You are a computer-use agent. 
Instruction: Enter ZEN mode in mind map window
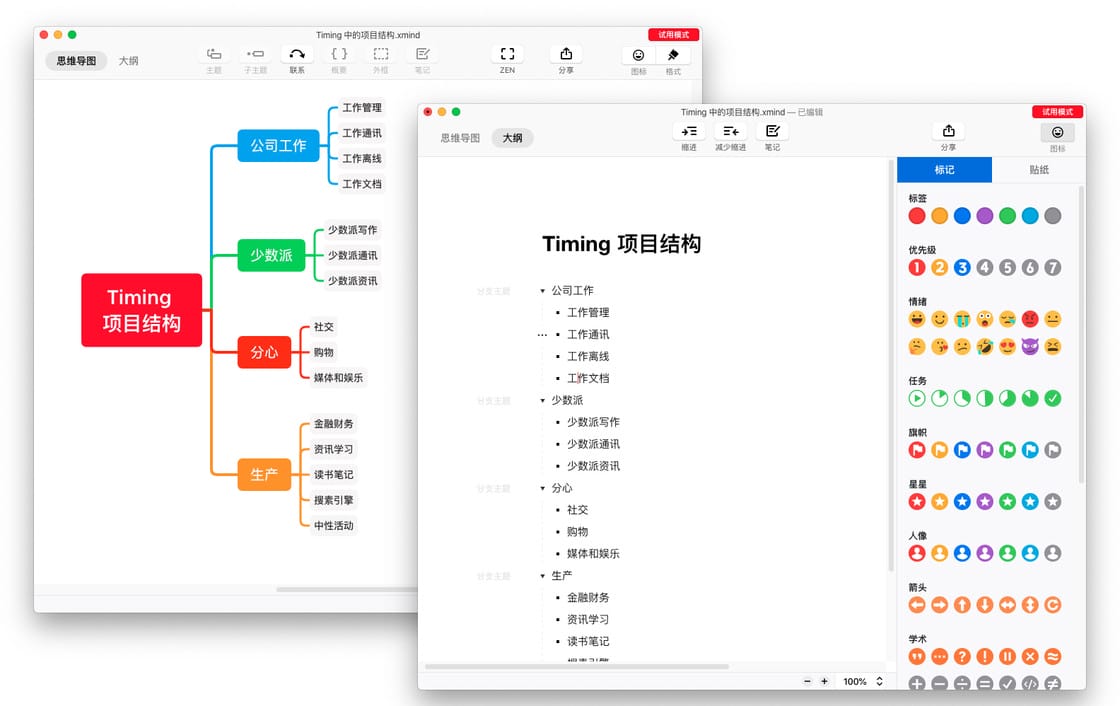click(507, 54)
